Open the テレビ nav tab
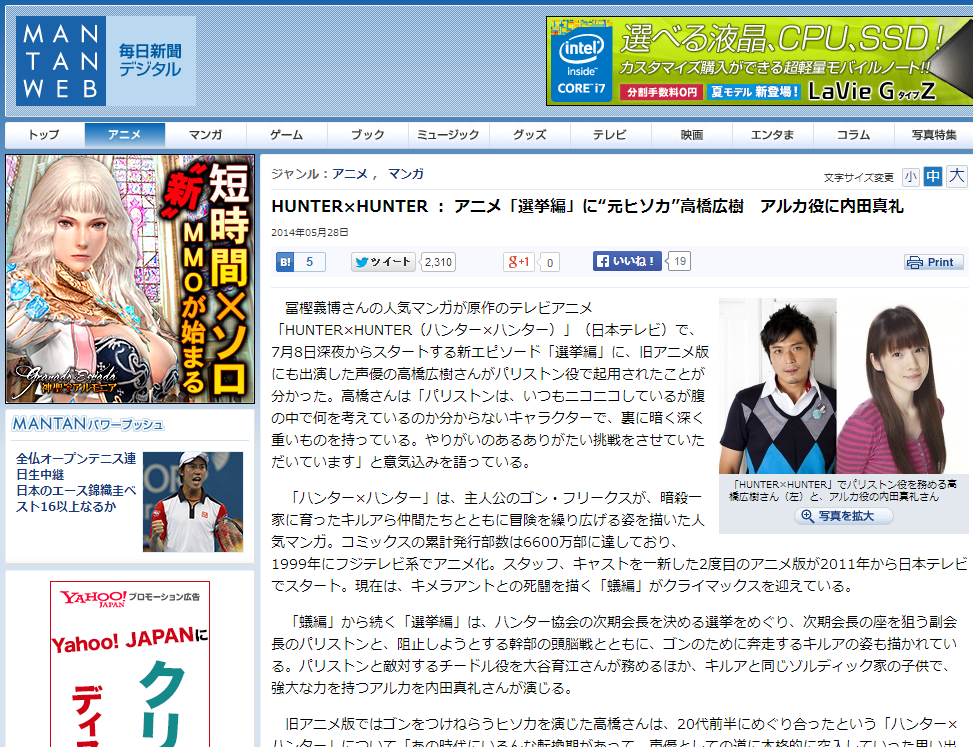This screenshot has height=747, width=973. 611,135
